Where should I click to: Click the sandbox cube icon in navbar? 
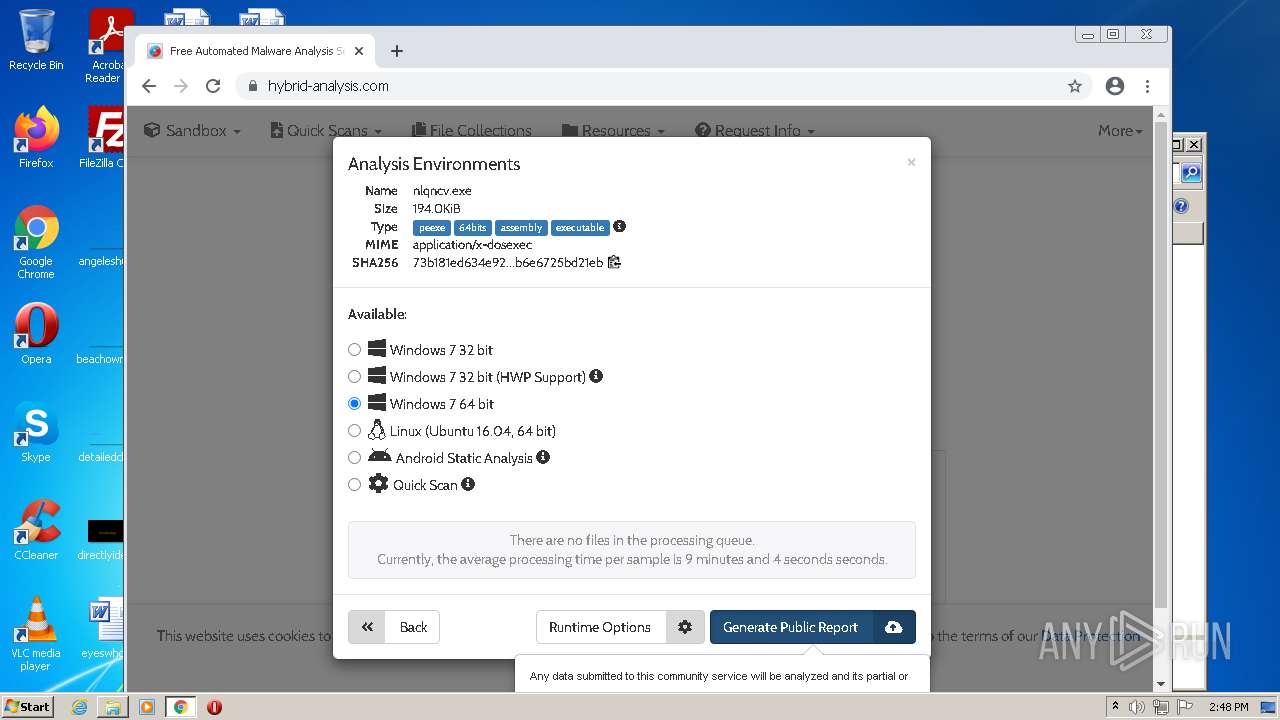click(152, 130)
